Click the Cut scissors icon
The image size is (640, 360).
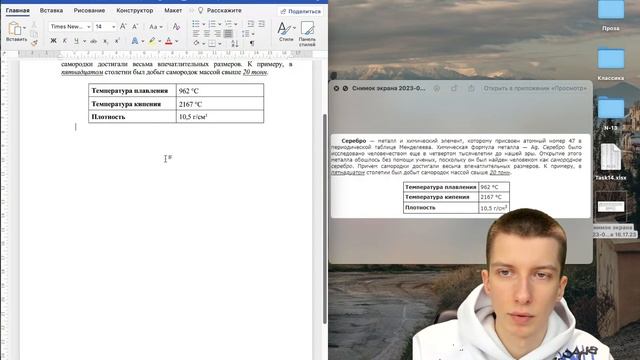point(34,25)
